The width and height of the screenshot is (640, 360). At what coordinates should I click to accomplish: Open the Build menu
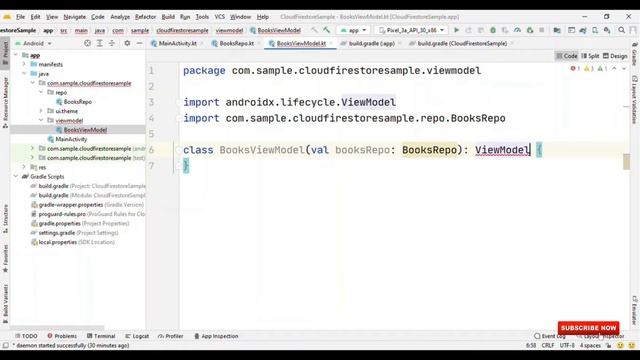168,17
